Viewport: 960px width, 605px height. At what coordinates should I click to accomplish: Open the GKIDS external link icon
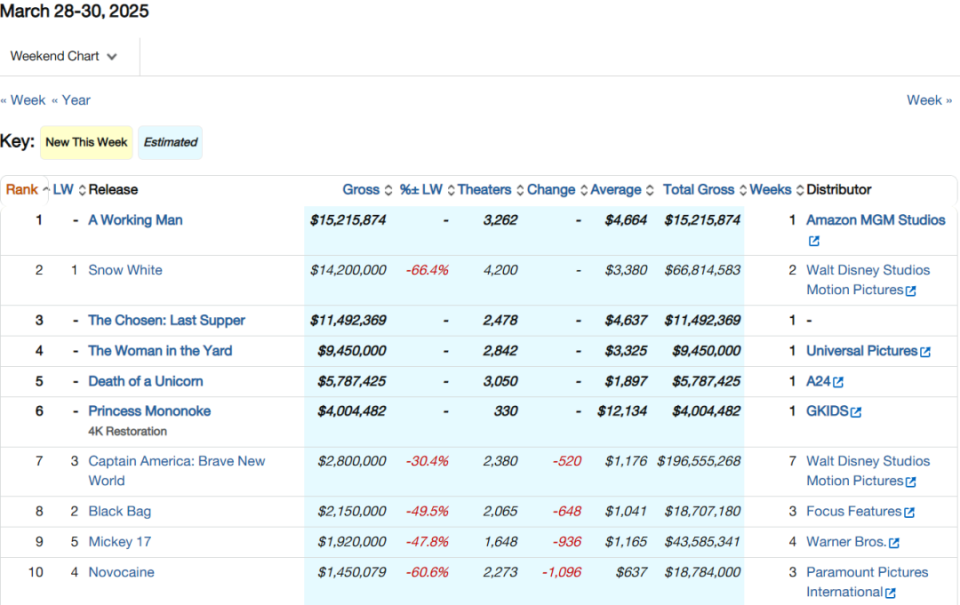[x=856, y=412]
